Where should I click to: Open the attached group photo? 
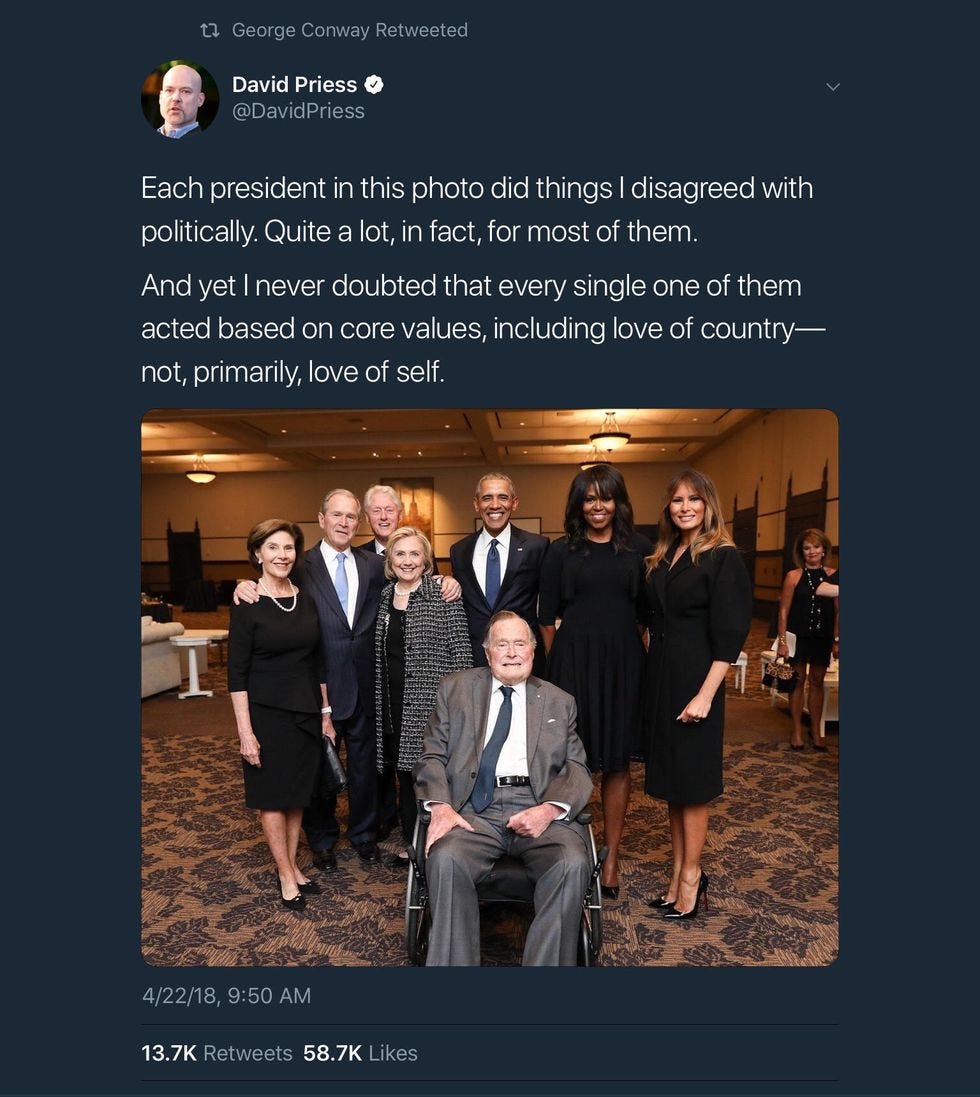click(490, 687)
